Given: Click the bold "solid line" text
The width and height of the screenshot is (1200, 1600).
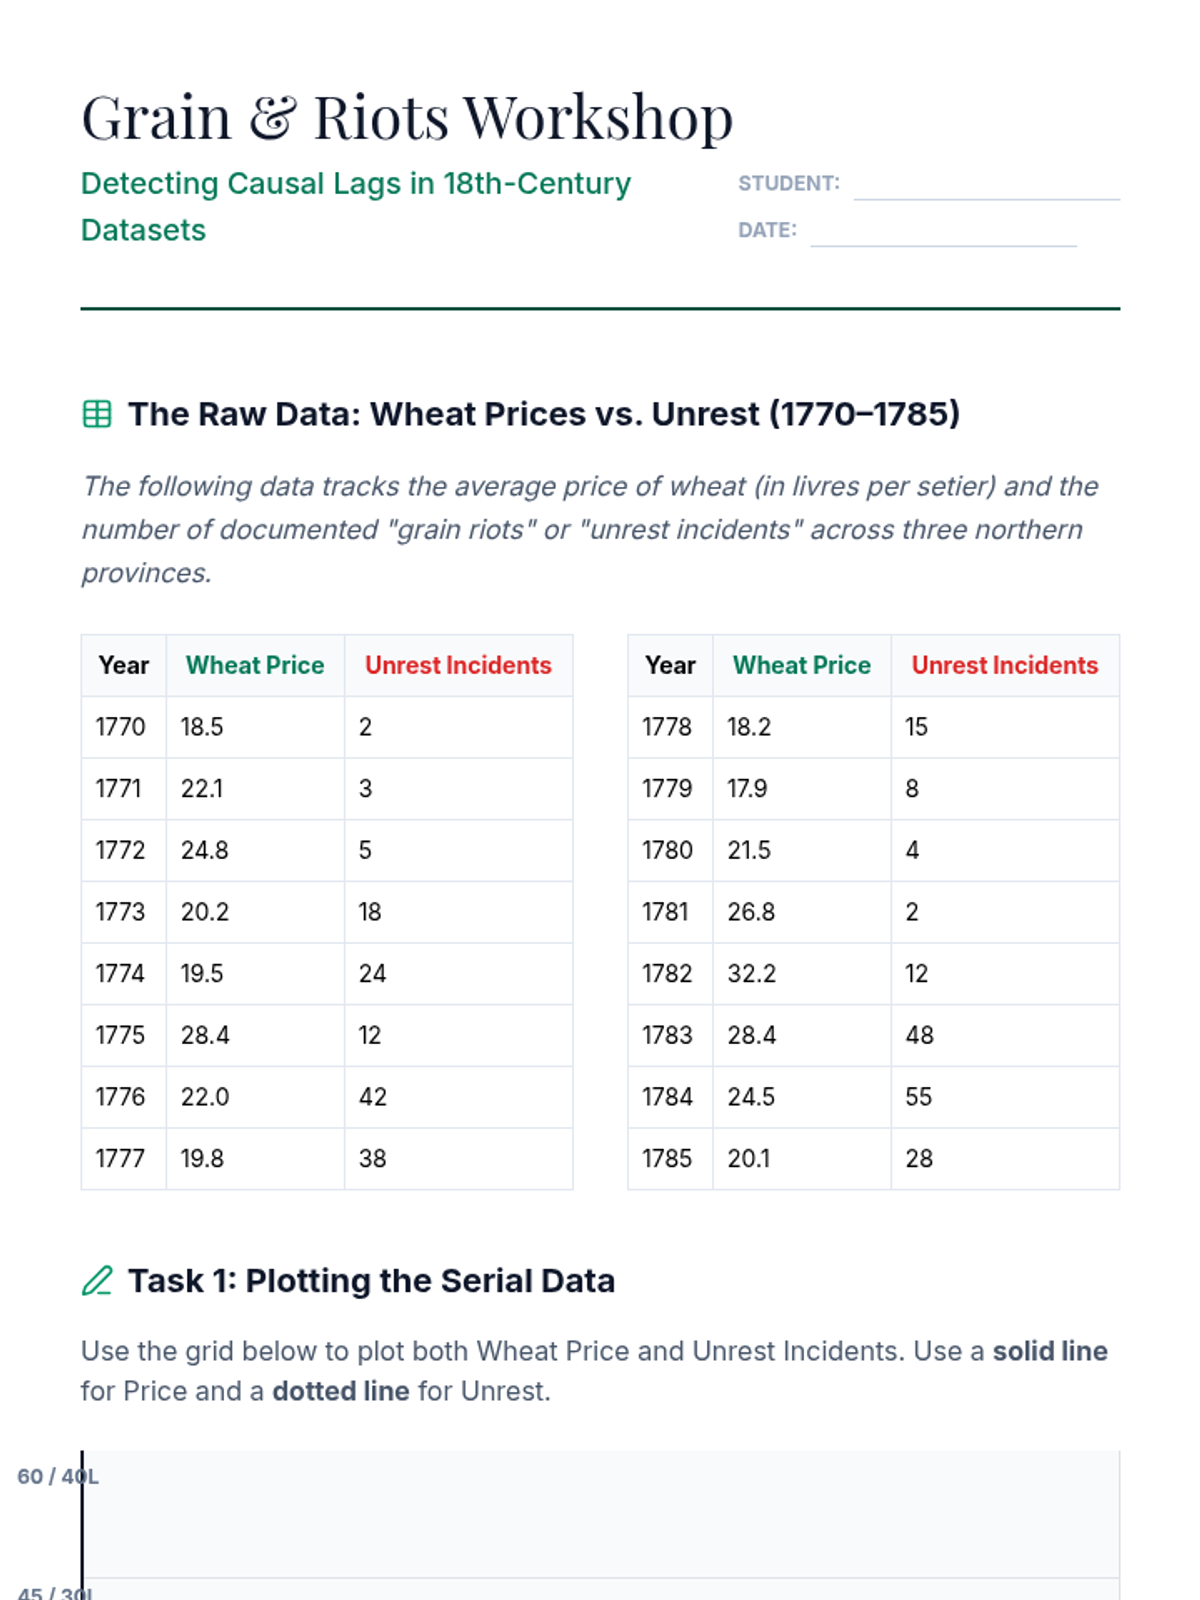Looking at the screenshot, I should [1050, 1352].
